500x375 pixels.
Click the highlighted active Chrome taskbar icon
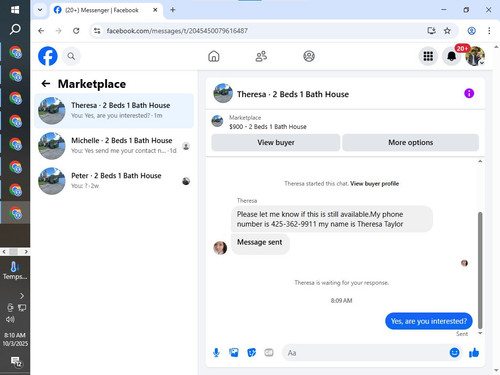click(15, 213)
